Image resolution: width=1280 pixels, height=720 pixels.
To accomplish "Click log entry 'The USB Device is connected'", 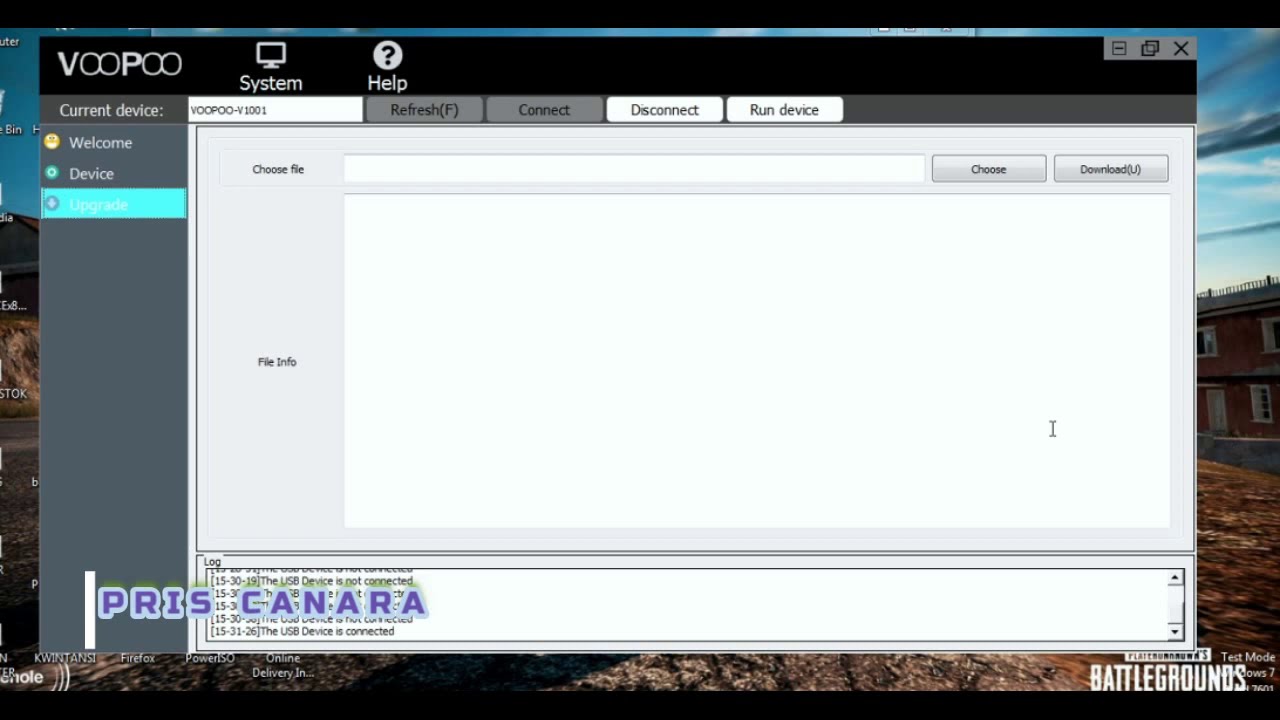I will pyautogui.click(x=303, y=631).
